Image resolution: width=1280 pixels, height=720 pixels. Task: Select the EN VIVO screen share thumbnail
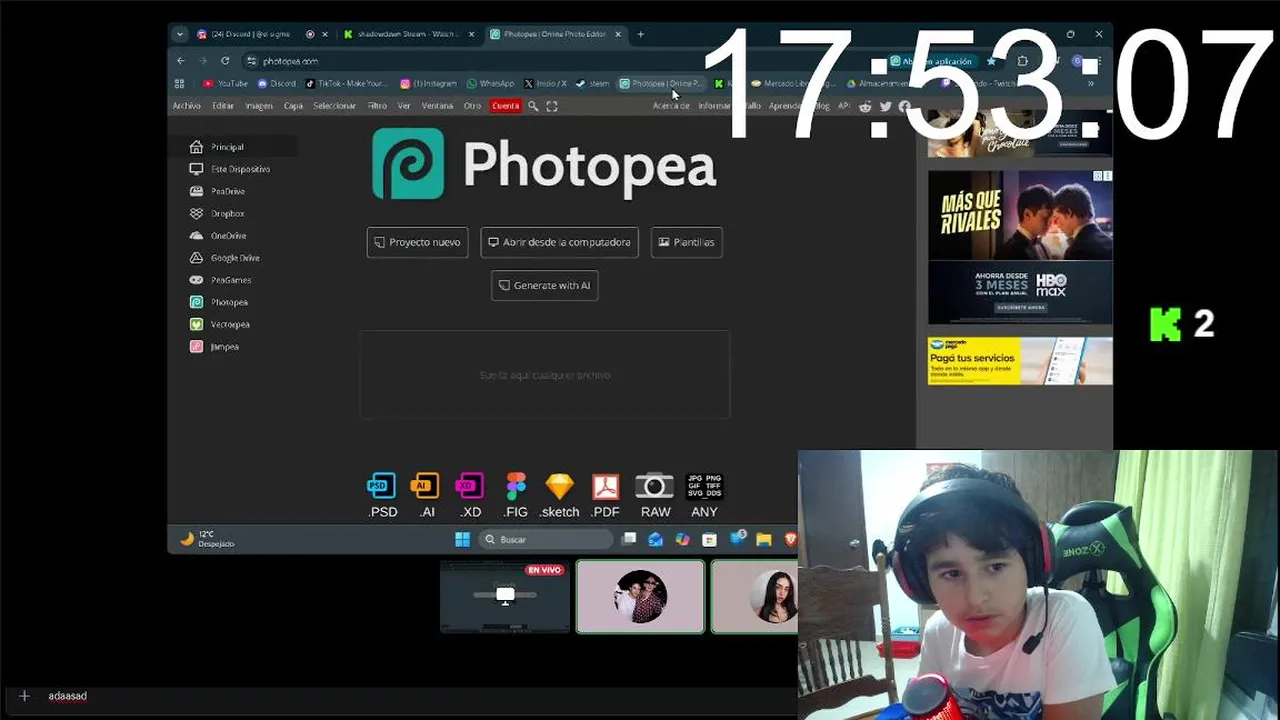[505, 597]
